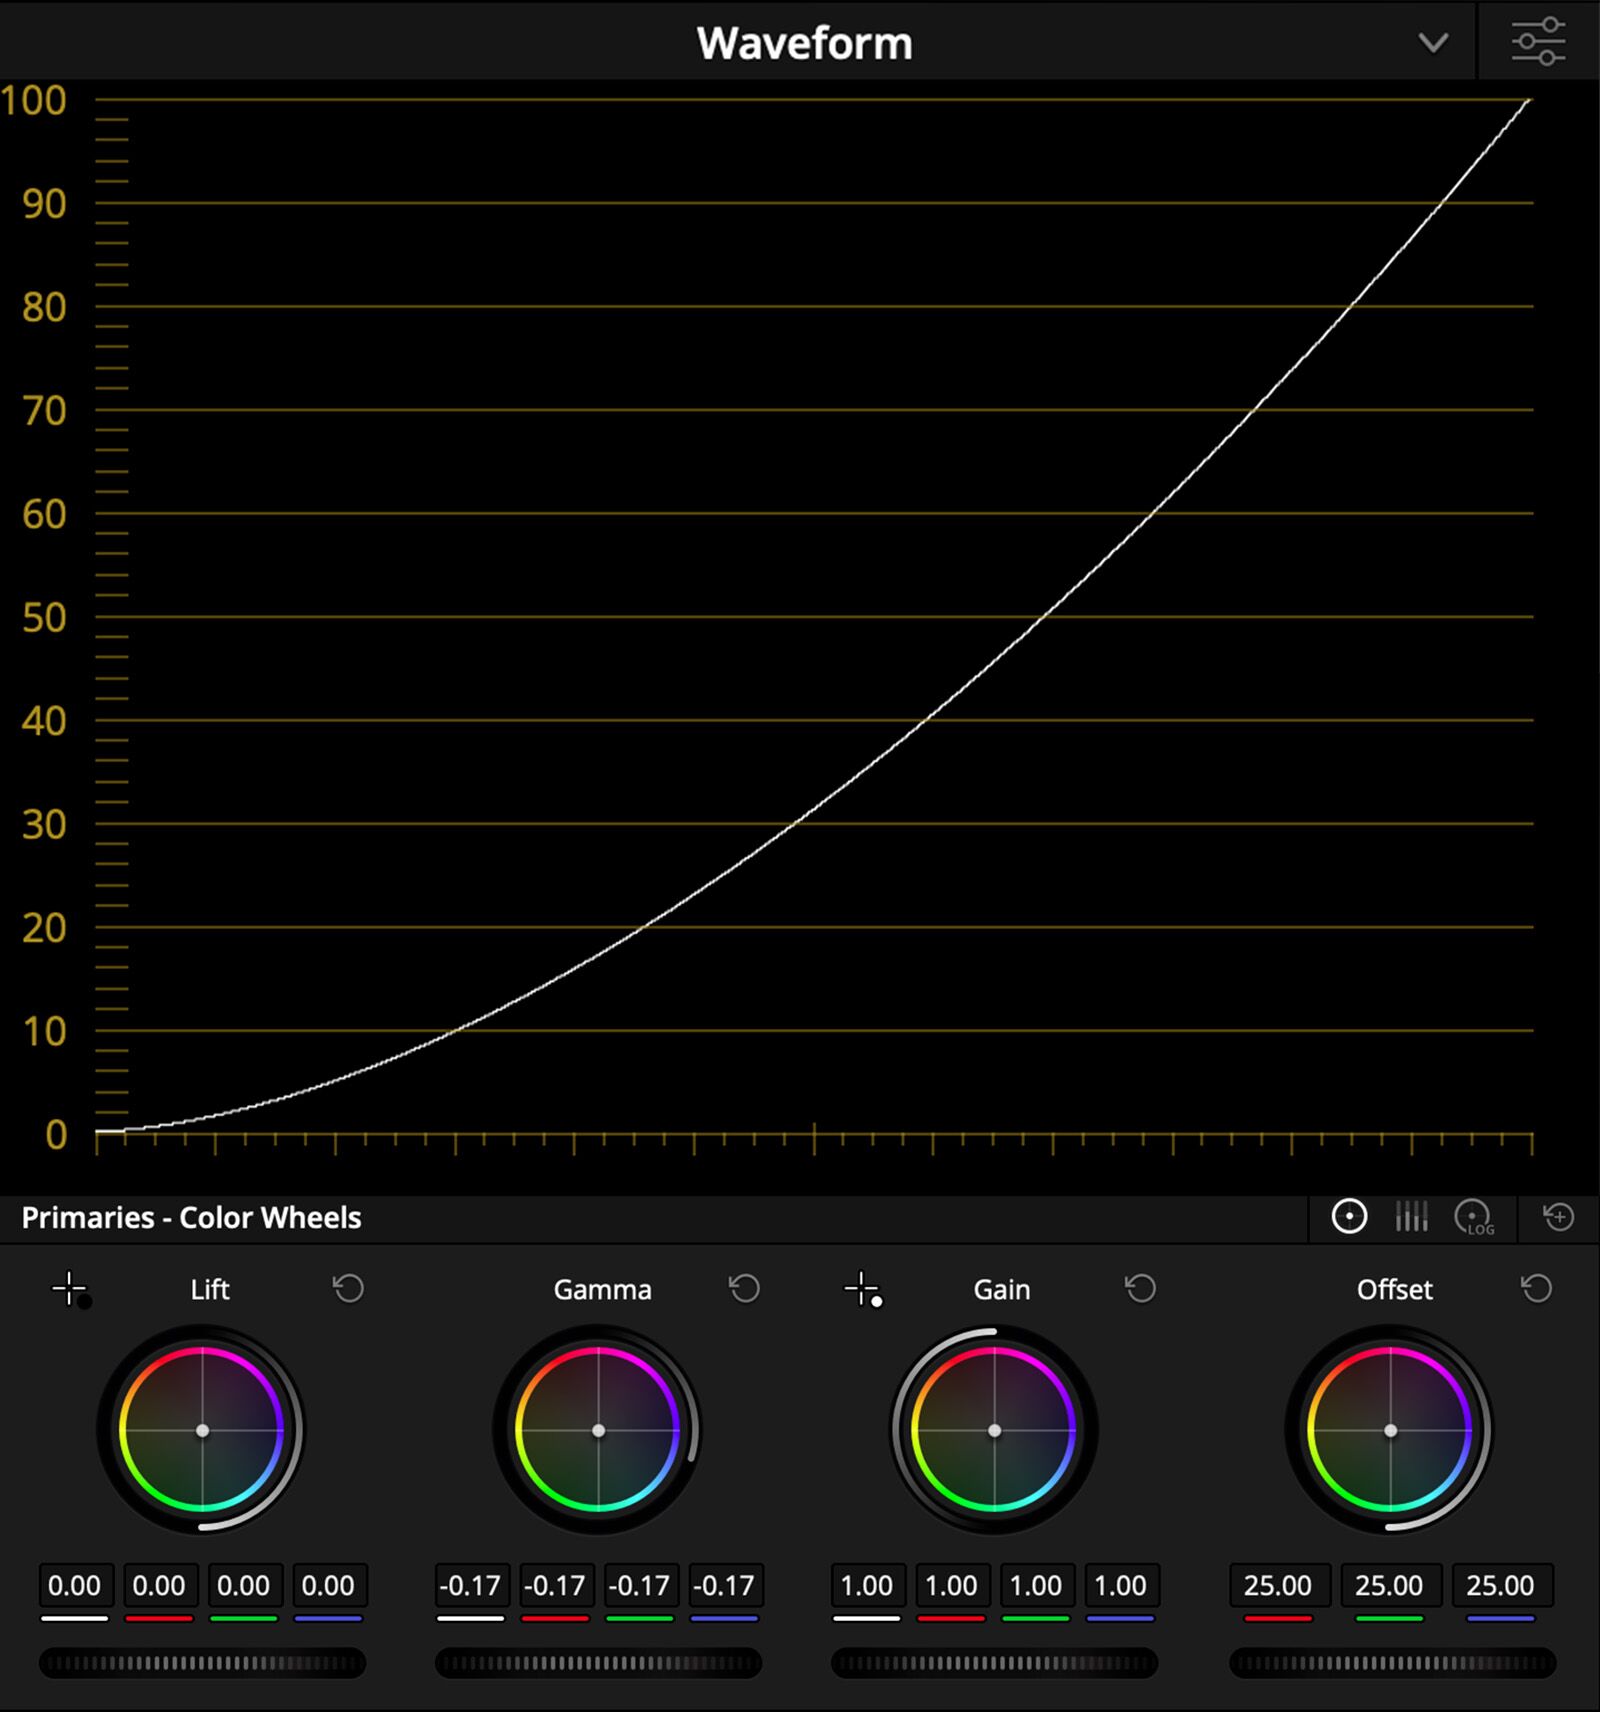
Task: Enable the color wheels adjustment mode
Action: [1348, 1217]
